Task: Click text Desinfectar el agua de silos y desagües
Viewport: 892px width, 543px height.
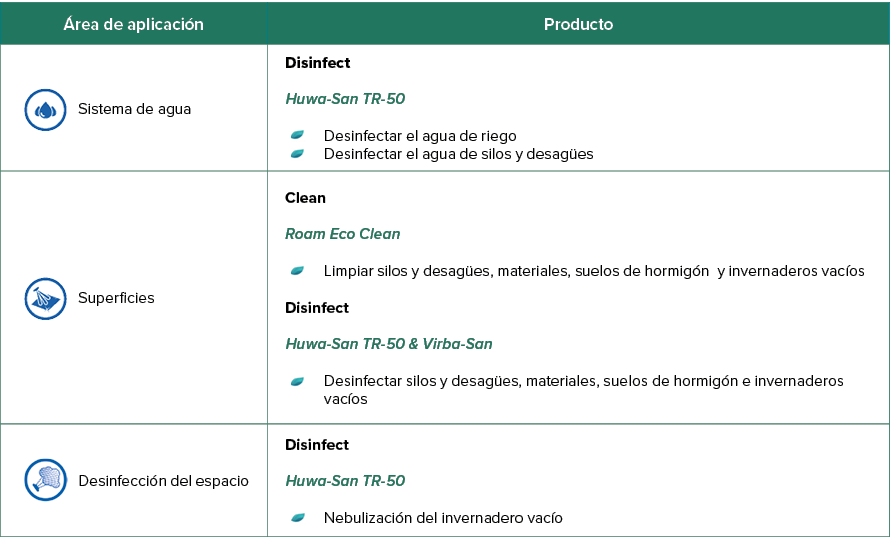Action: (x=459, y=154)
